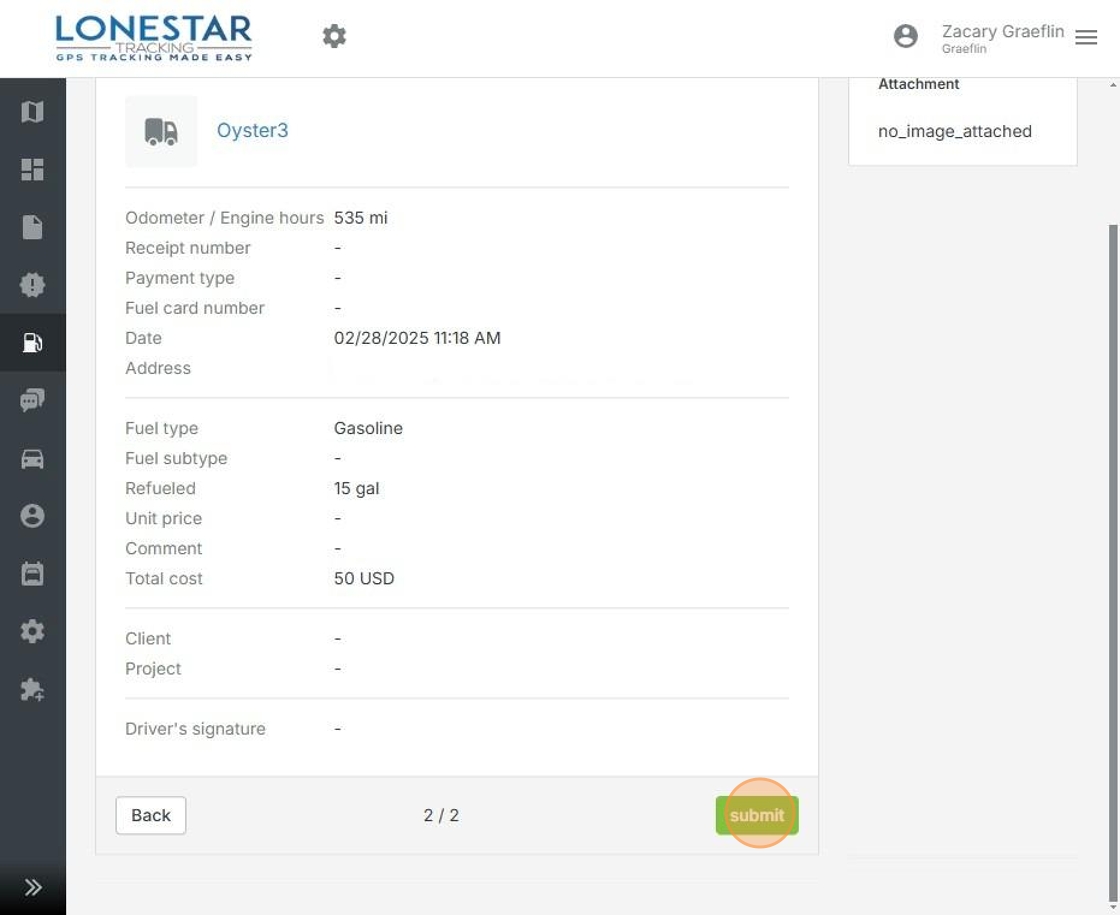Open the vehicles car icon in the sidebar

click(x=32, y=459)
